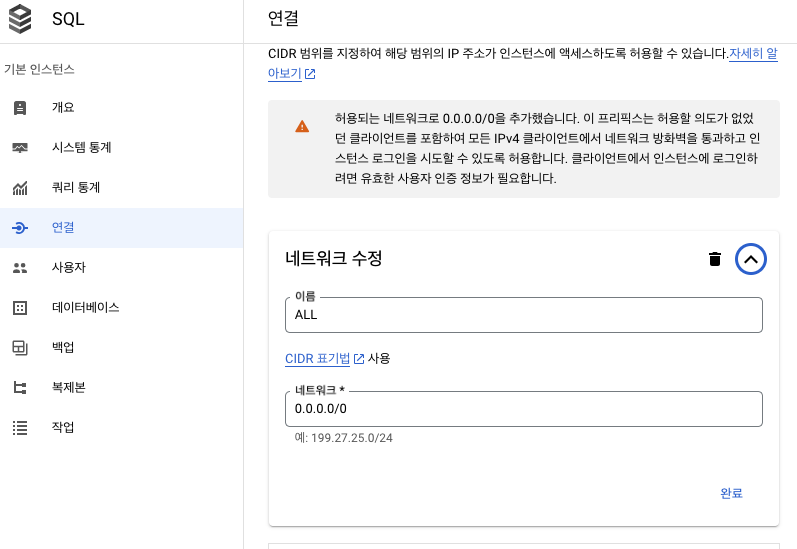Click the 시스템 통계 monitor icon

click(20, 148)
